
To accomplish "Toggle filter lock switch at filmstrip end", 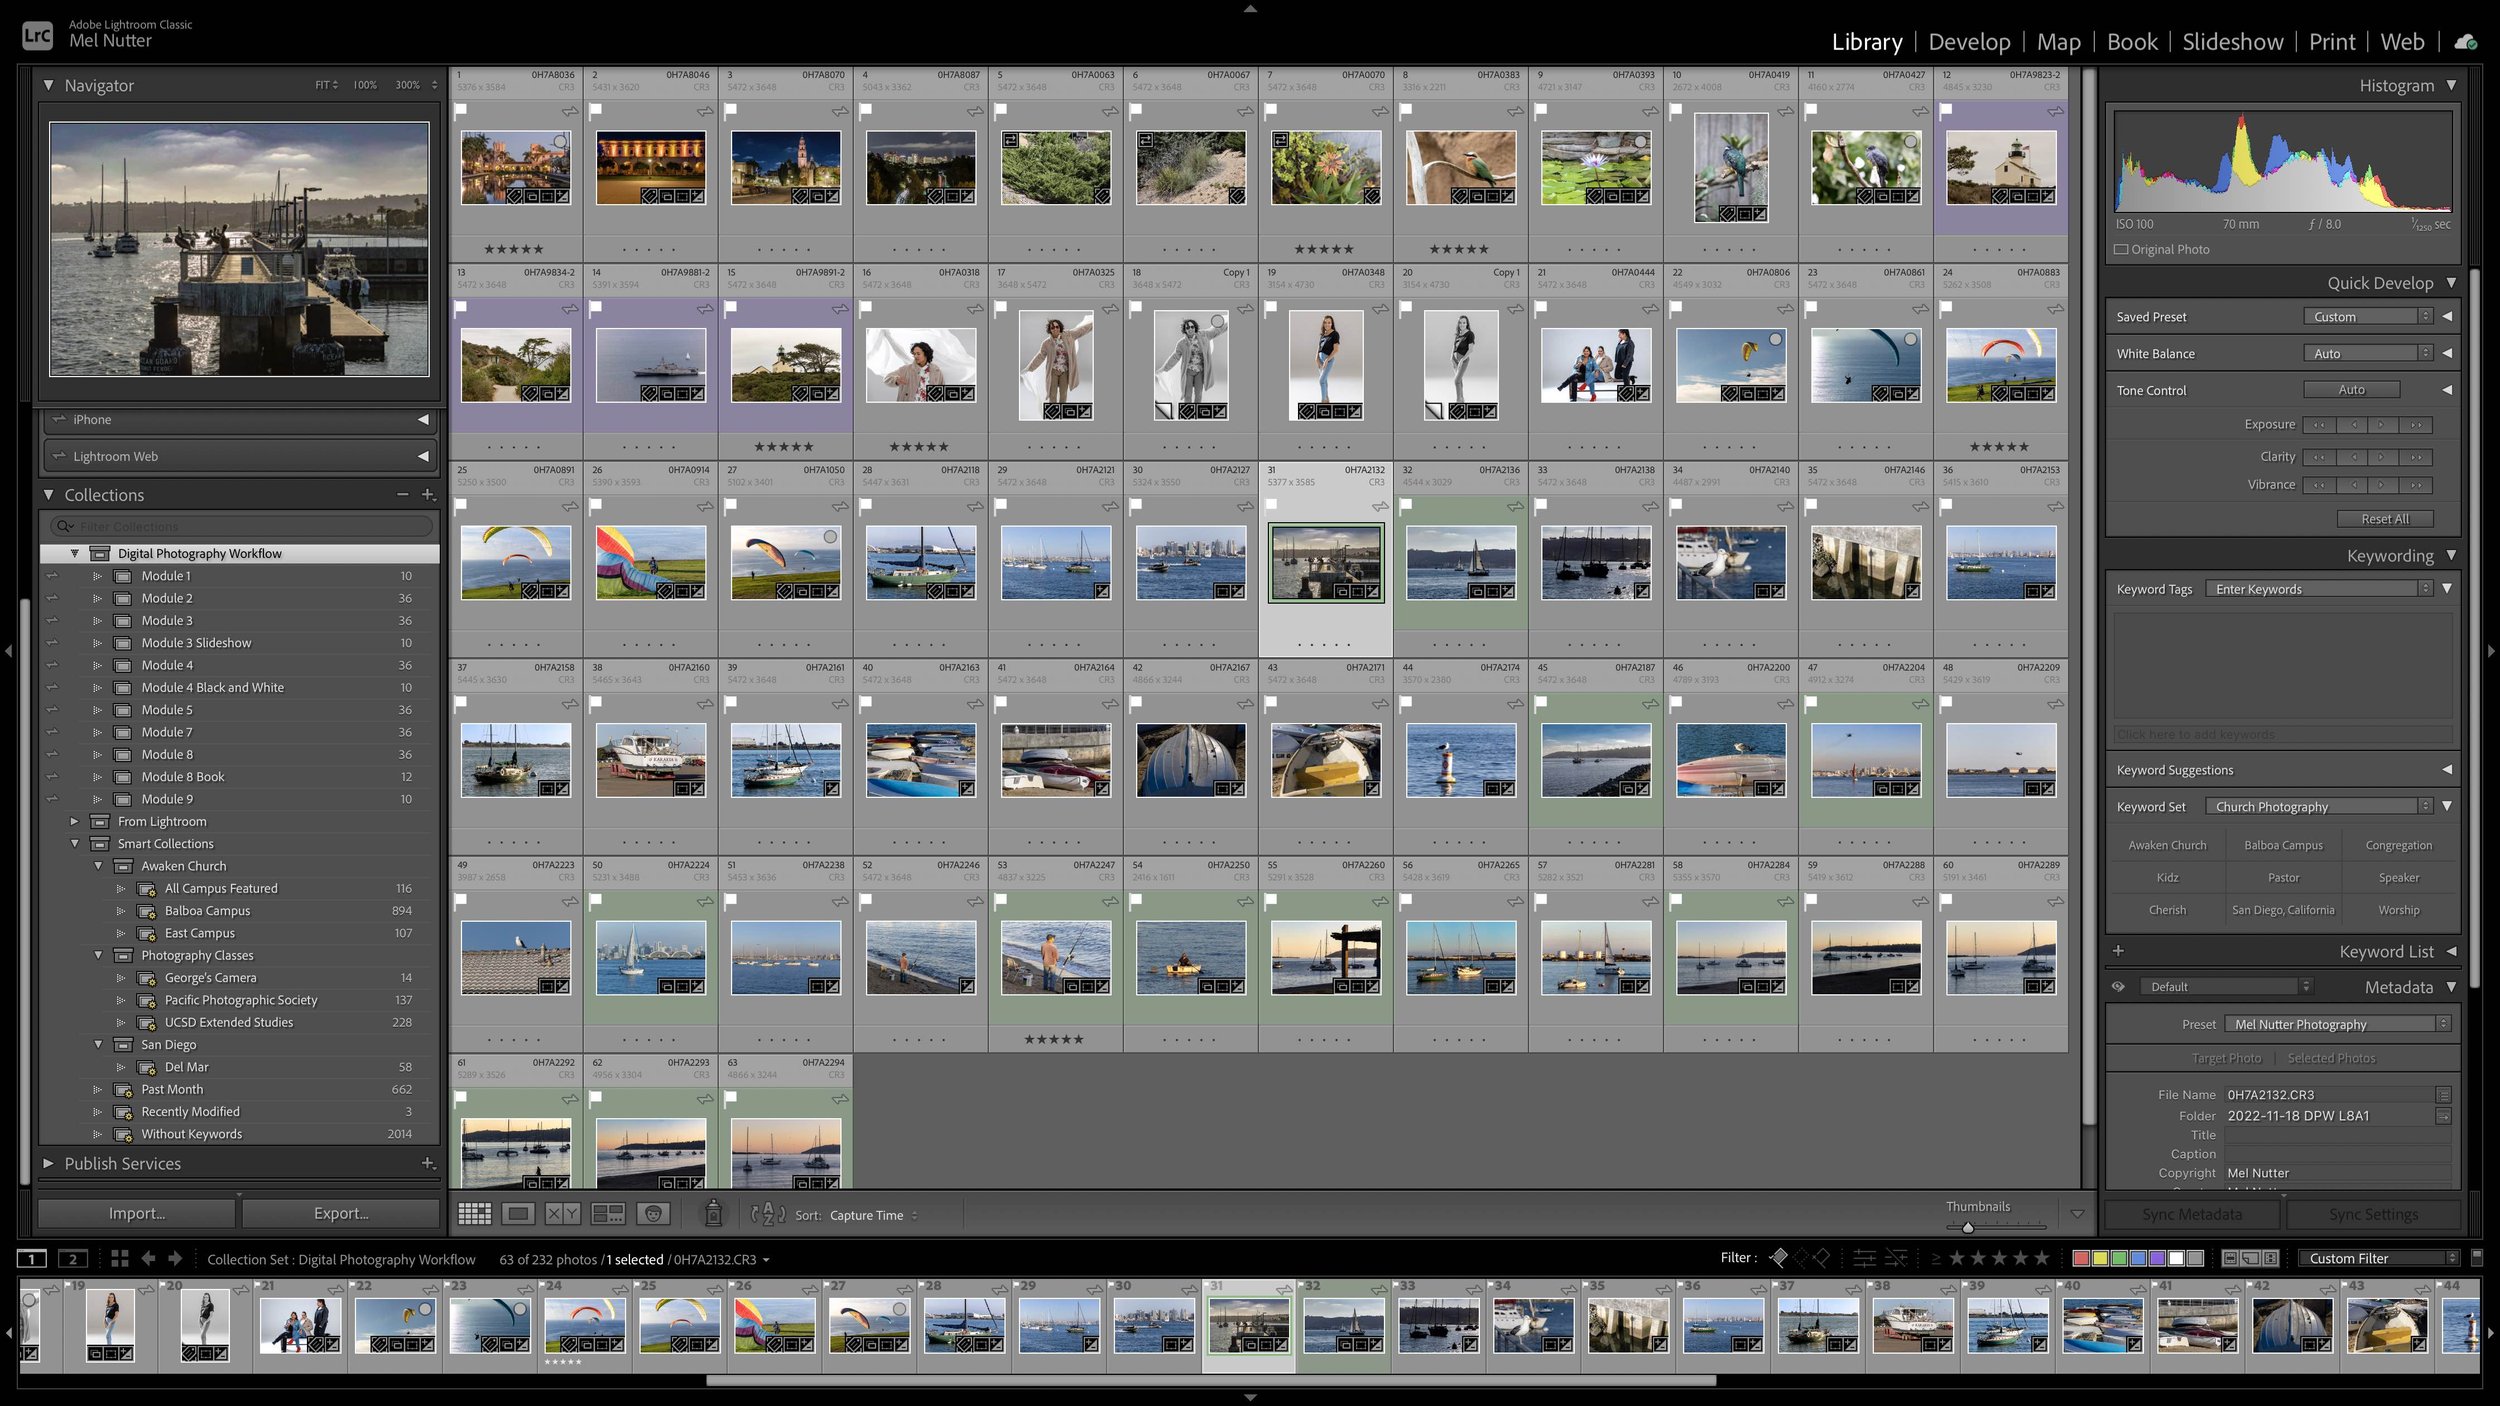I will coord(2476,1258).
